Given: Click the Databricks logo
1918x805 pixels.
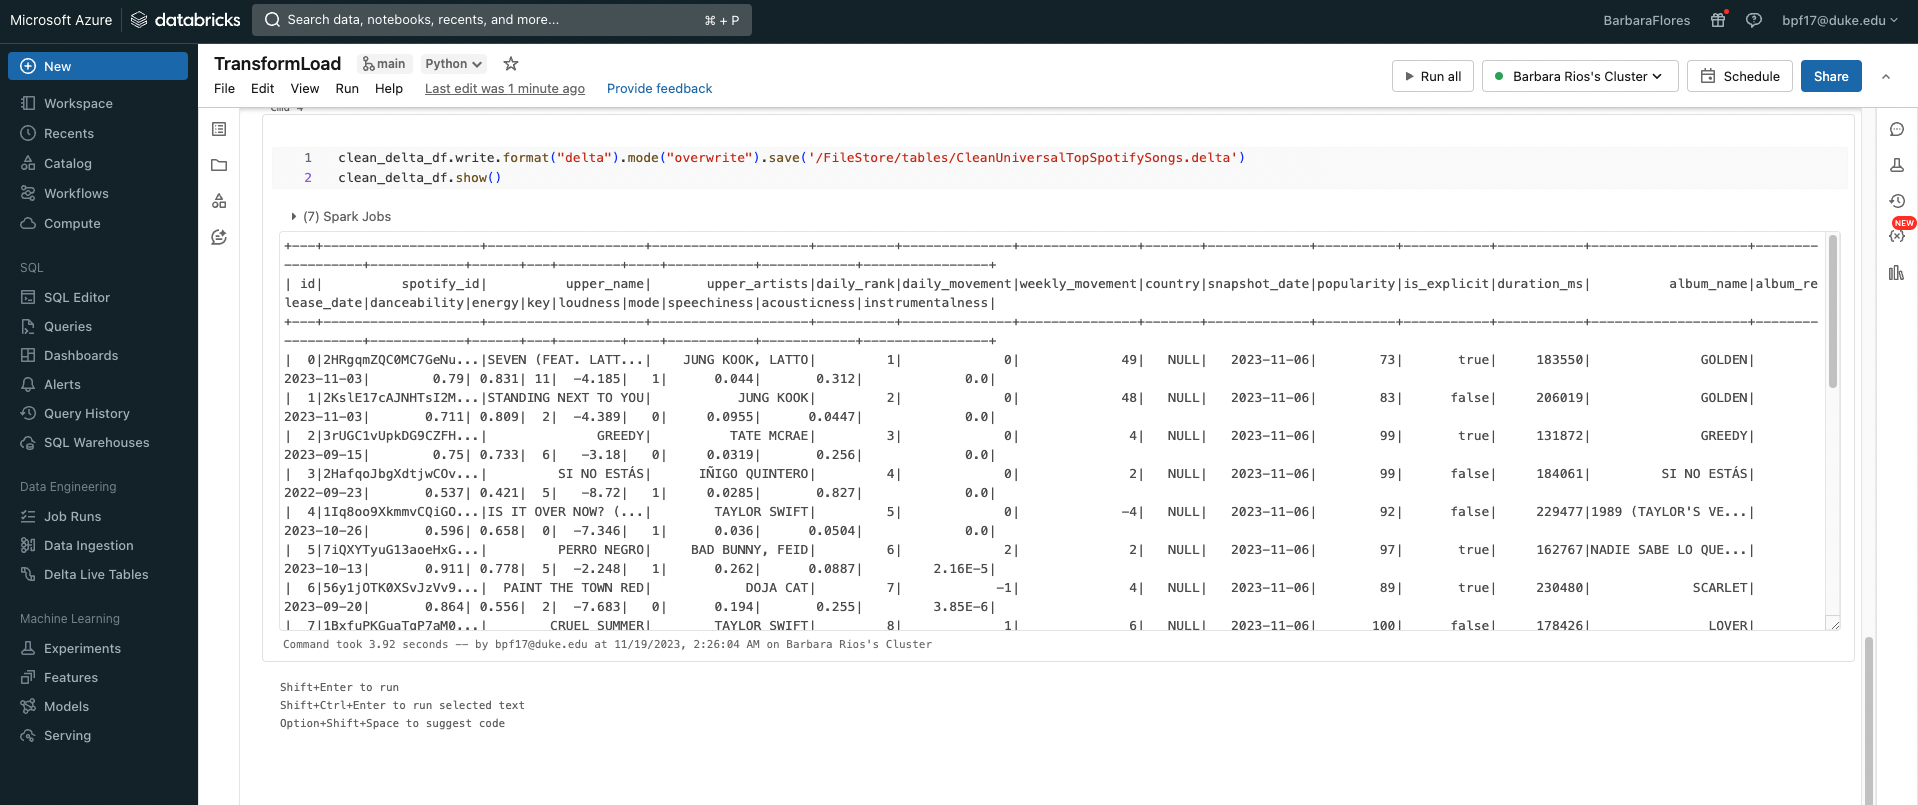Looking at the screenshot, I should click(x=186, y=20).
